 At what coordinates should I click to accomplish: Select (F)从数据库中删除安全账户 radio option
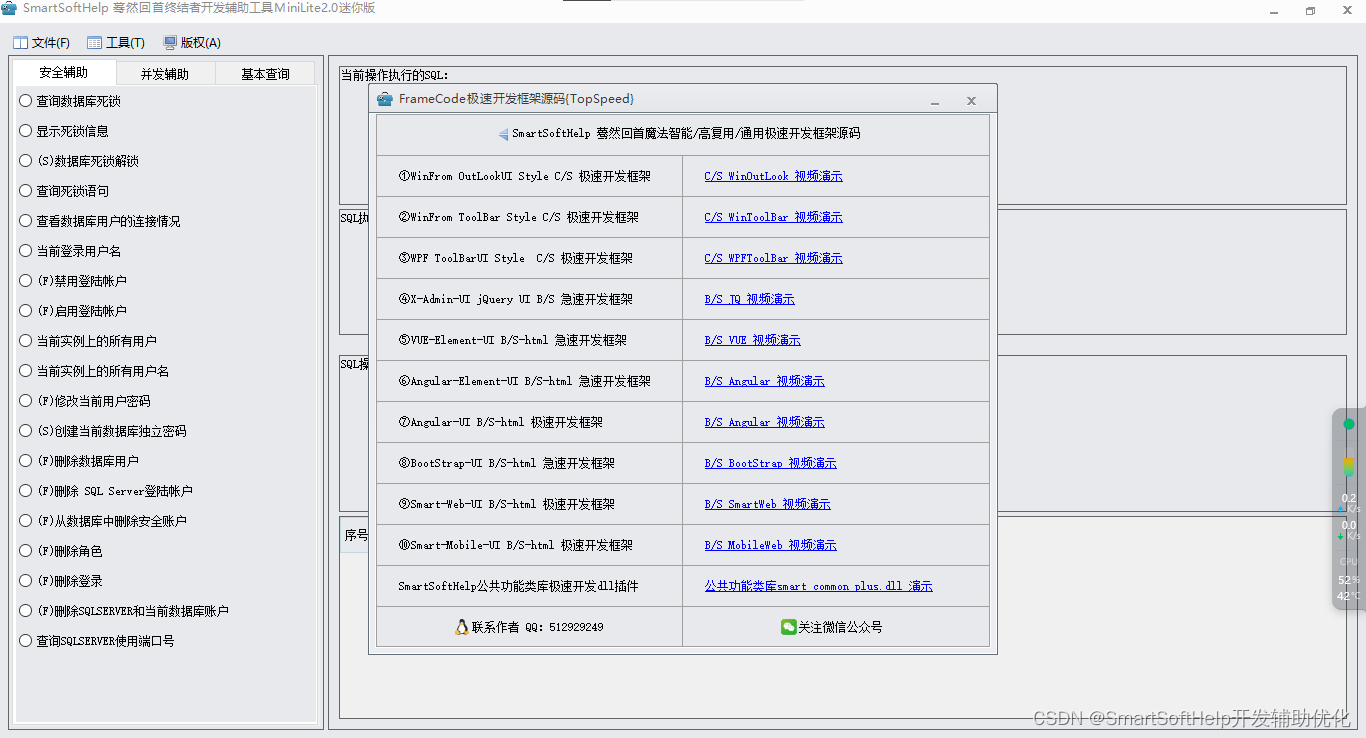(x=103, y=521)
